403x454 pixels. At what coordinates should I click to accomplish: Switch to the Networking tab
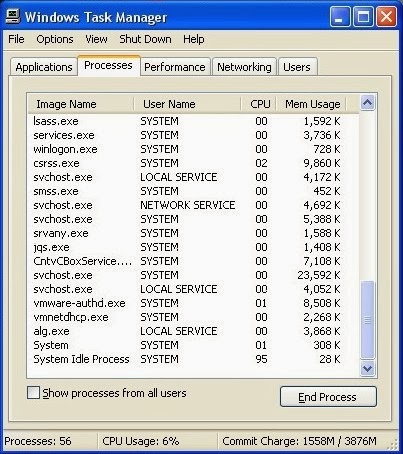point(244,67)
